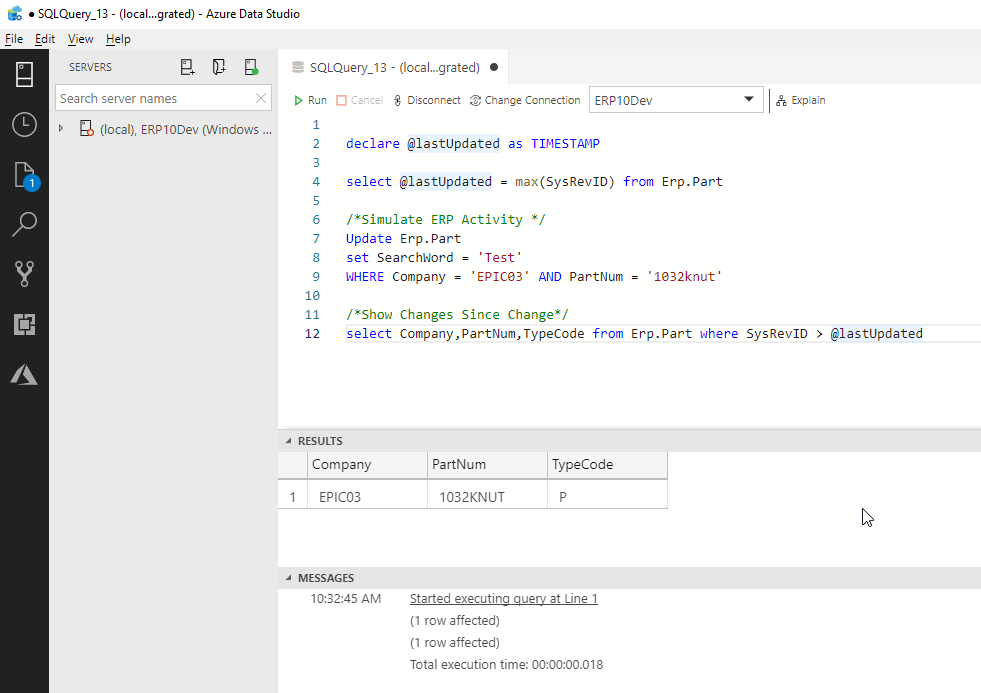This screenshot has height=693, width=981.
Task: Click Change Connection
Action: click(x=525, y=100)
